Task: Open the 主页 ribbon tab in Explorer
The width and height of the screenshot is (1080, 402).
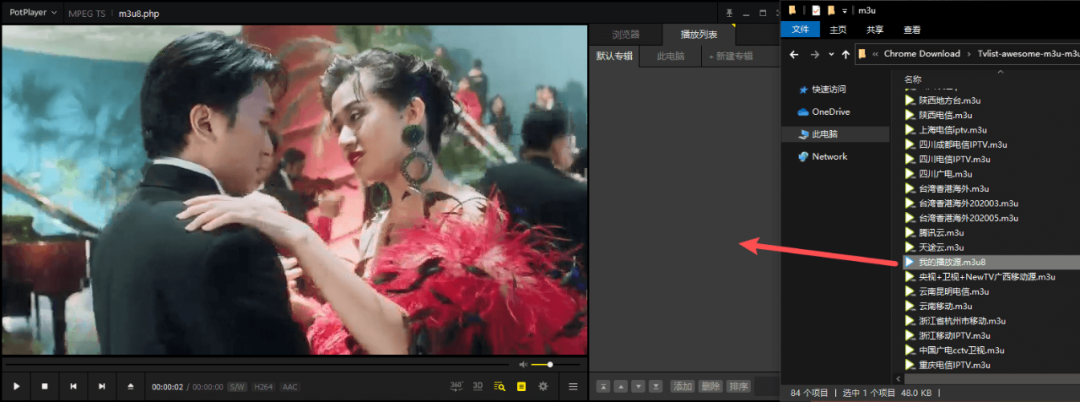Action: coord(838,30)
